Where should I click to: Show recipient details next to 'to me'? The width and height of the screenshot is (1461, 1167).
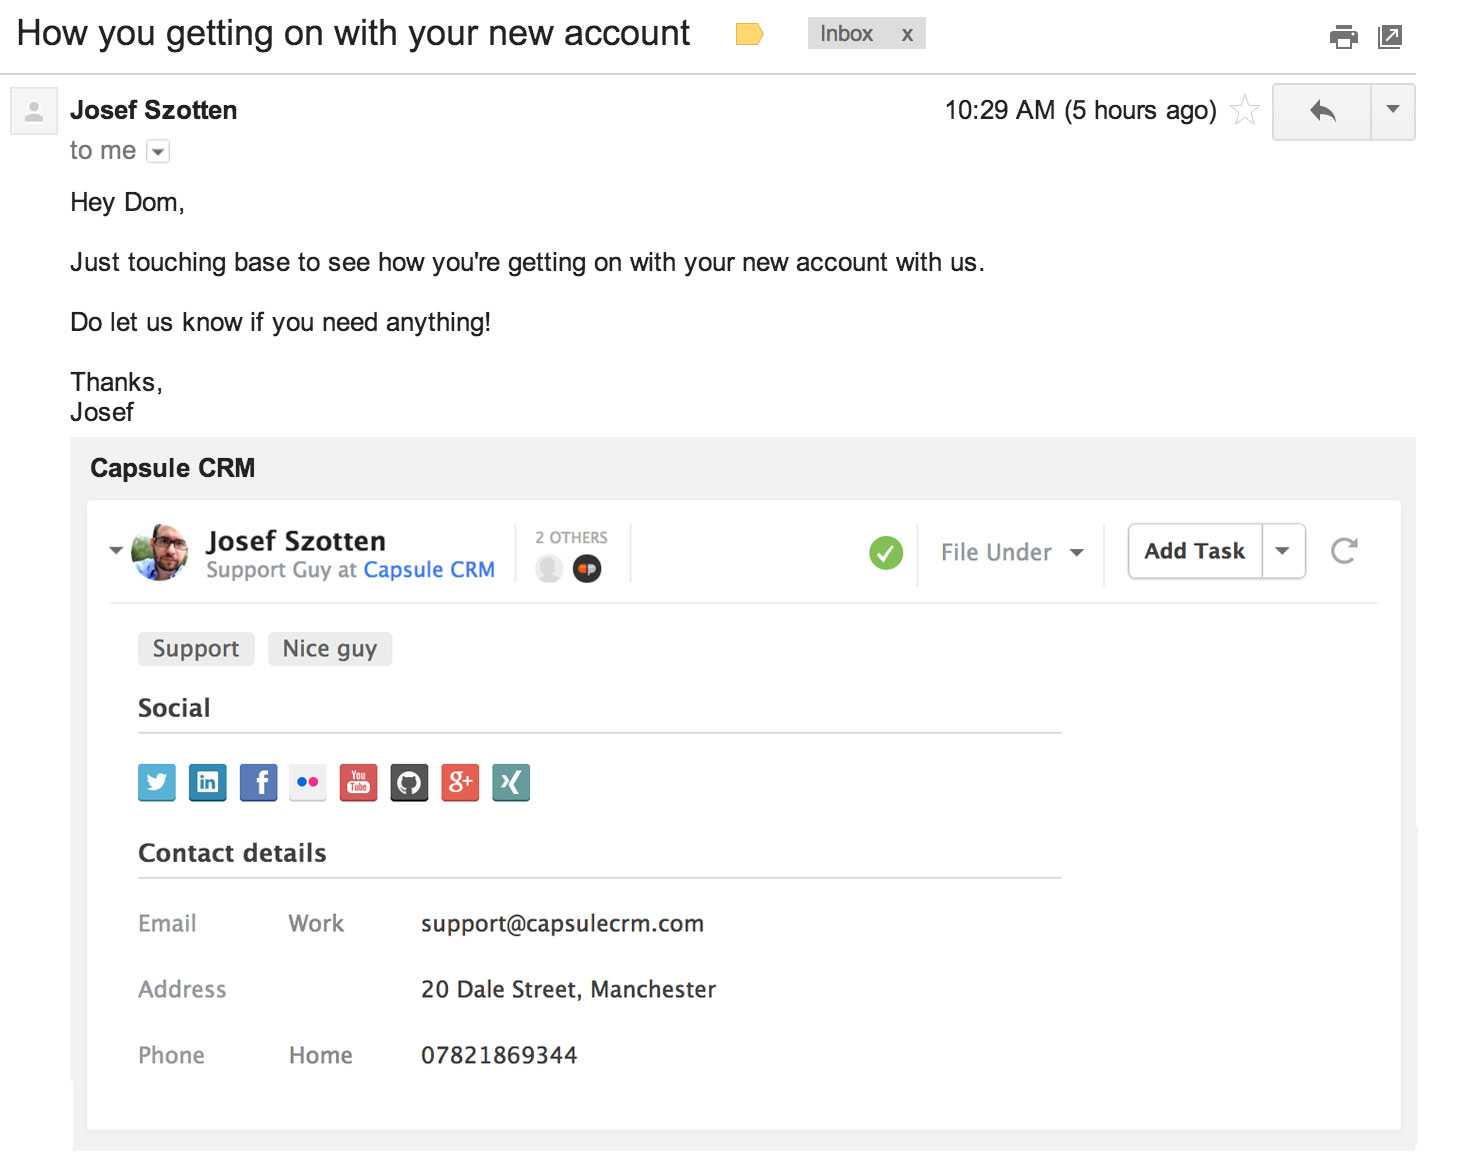(158, 151)
